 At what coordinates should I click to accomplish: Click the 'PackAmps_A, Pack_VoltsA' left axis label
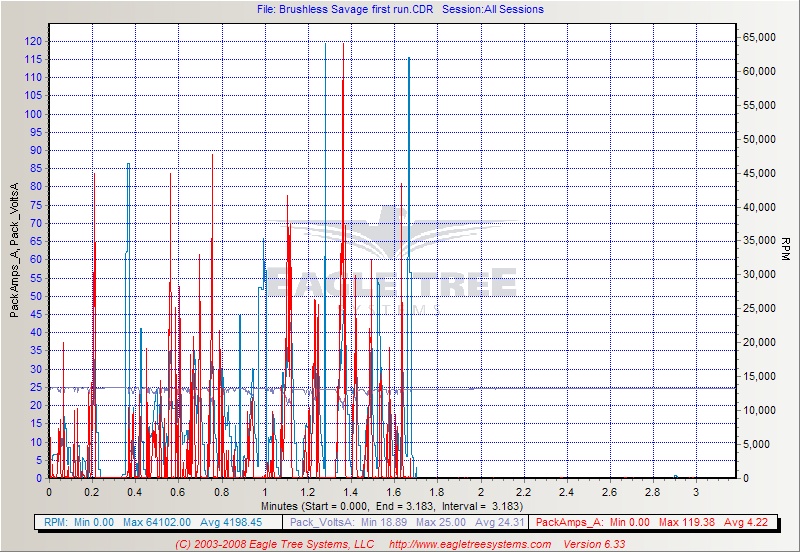tap(14, 250)
